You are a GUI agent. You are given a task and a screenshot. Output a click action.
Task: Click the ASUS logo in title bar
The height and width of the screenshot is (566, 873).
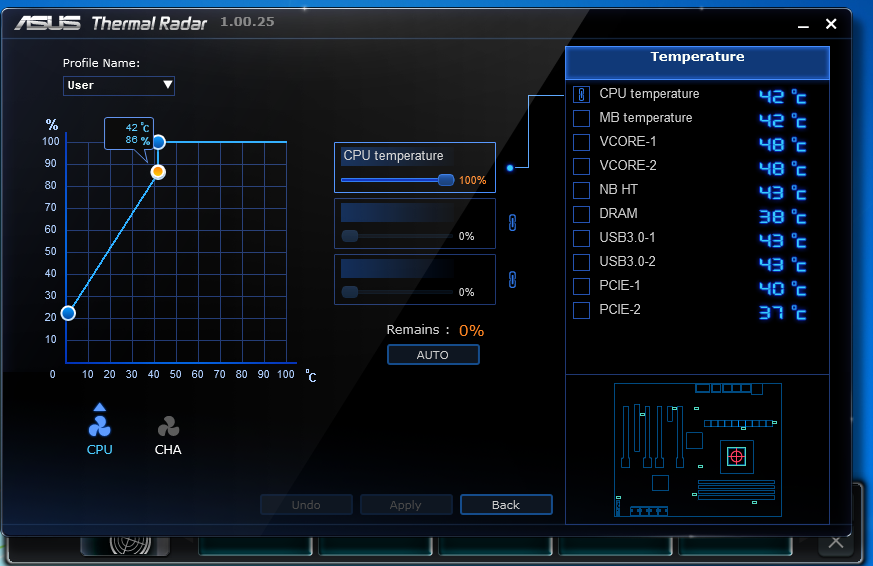point(47,23)
